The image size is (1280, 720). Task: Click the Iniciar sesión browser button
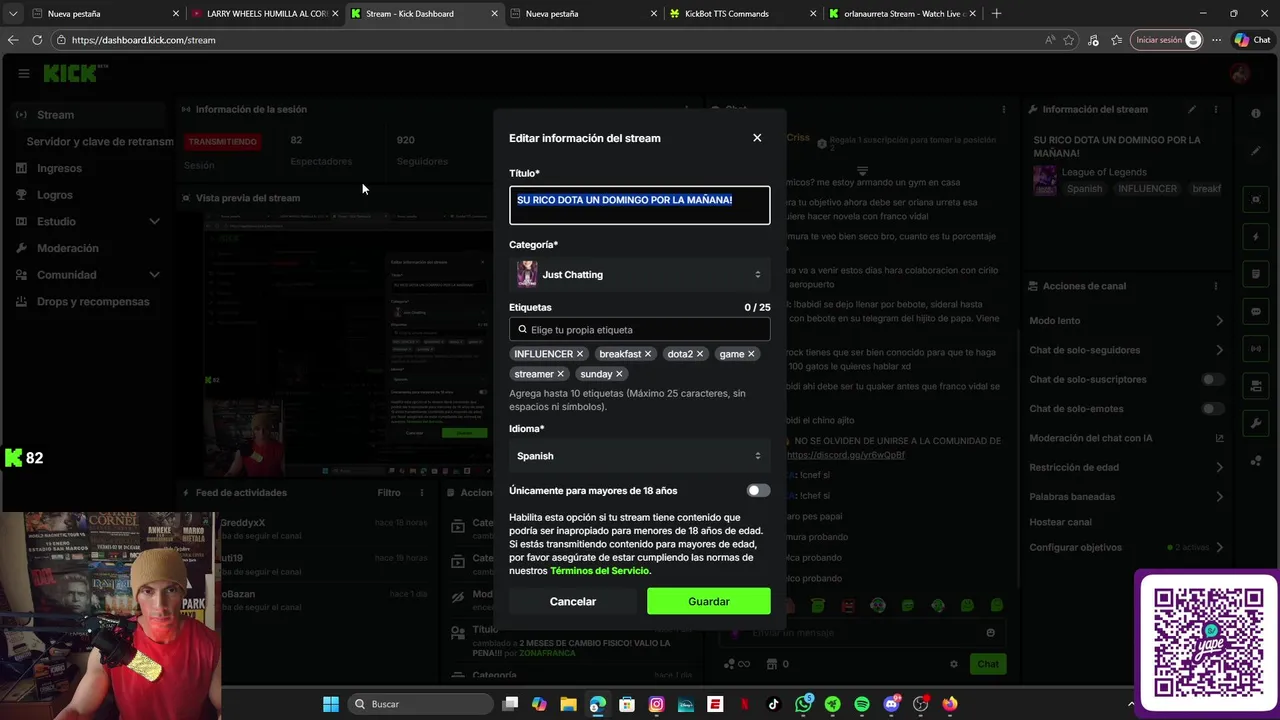pos(1165,40)
